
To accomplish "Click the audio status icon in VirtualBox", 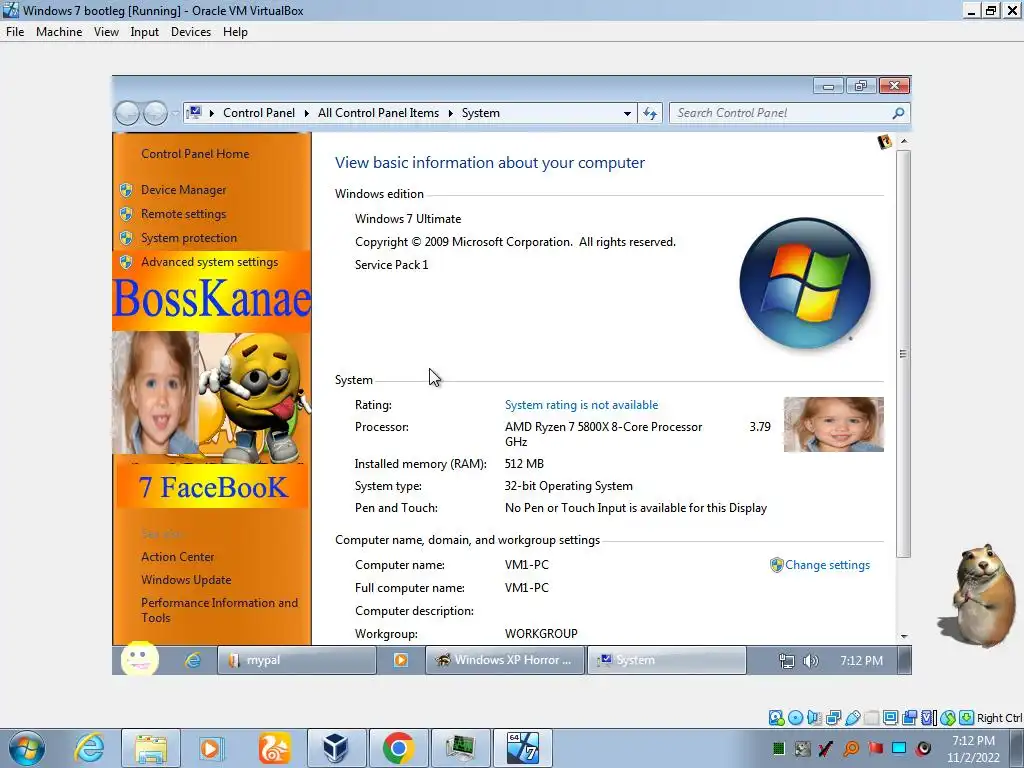I will coord(814,718).
